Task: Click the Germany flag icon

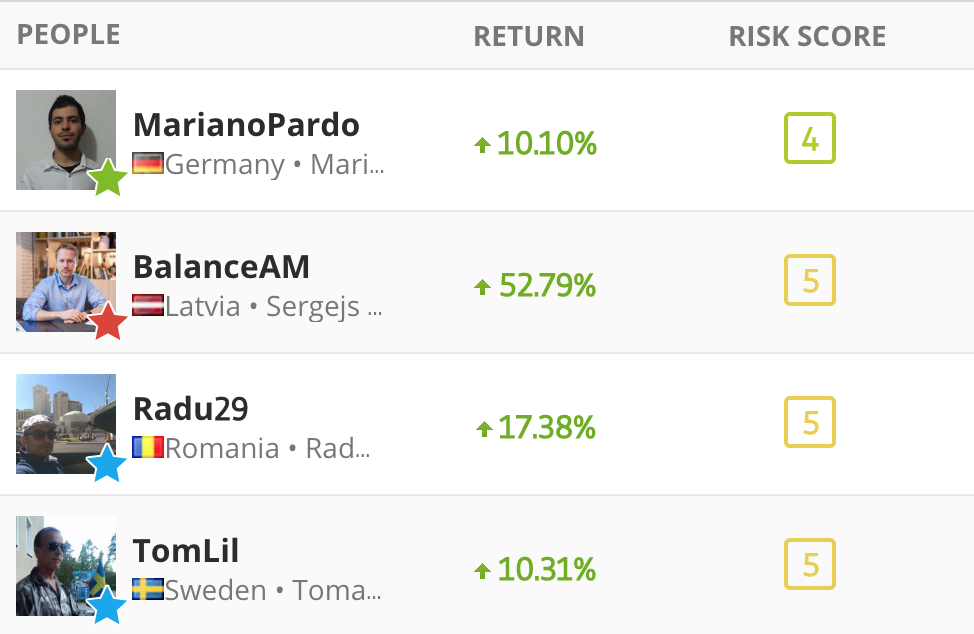Action: click(x=148, y=163)
